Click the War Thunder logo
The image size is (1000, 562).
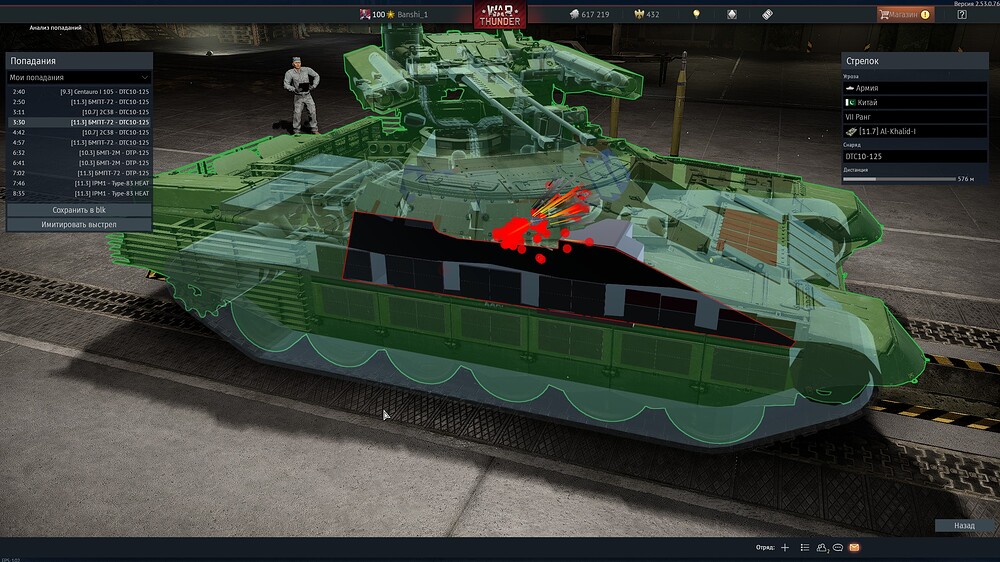pos(501,15)
